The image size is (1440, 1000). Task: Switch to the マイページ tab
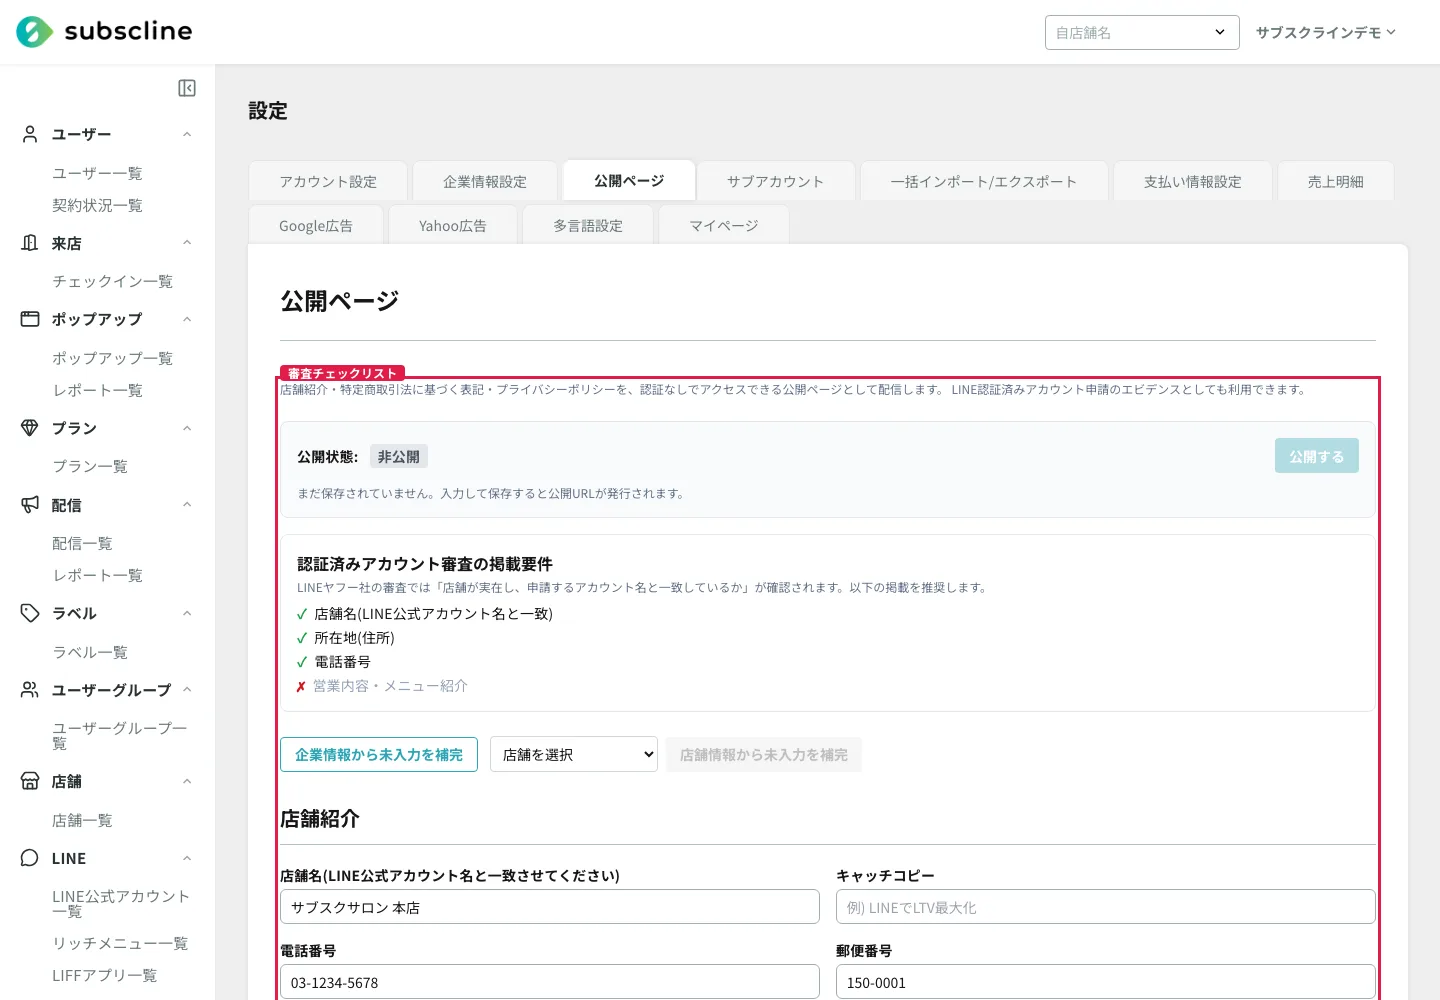pyautogui.click(x=724, y=225)
